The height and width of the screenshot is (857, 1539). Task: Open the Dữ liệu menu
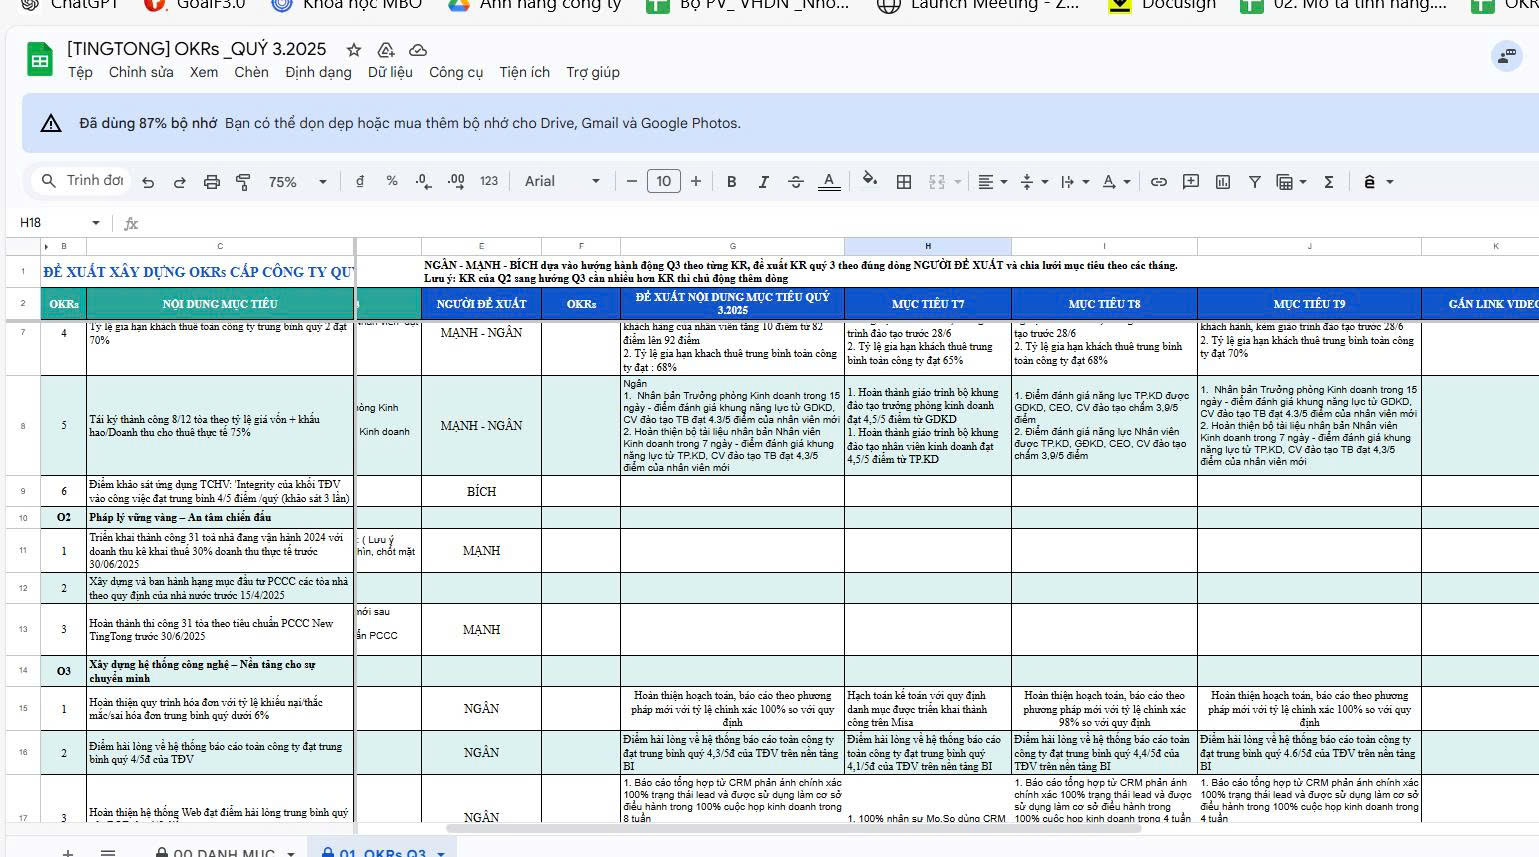pyautogui.click(x=390, y=72)
